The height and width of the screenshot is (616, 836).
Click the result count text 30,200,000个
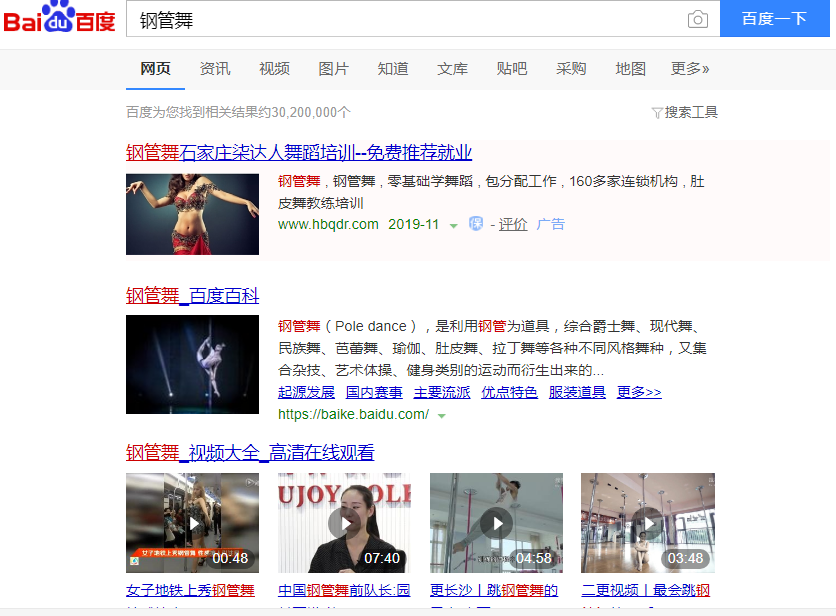point(311,113)
